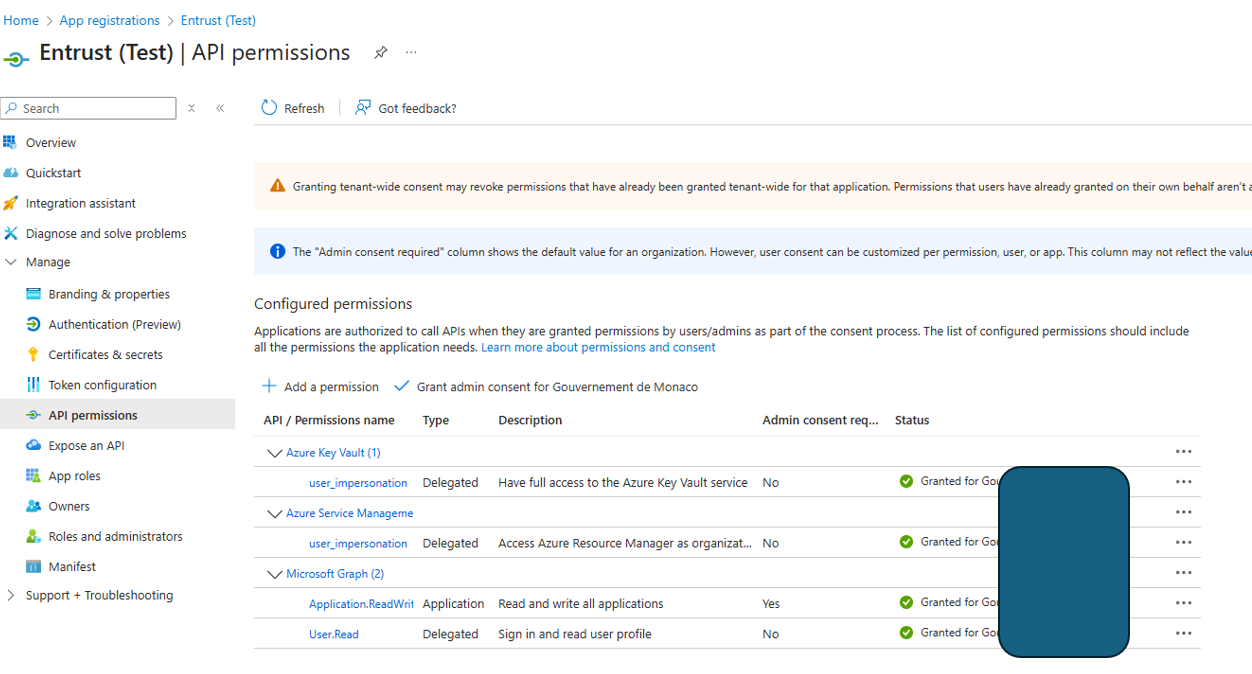This screenshot has width=1252, height=674.
Task: Open the Got feedback? option
Action: tap(406, 108)
